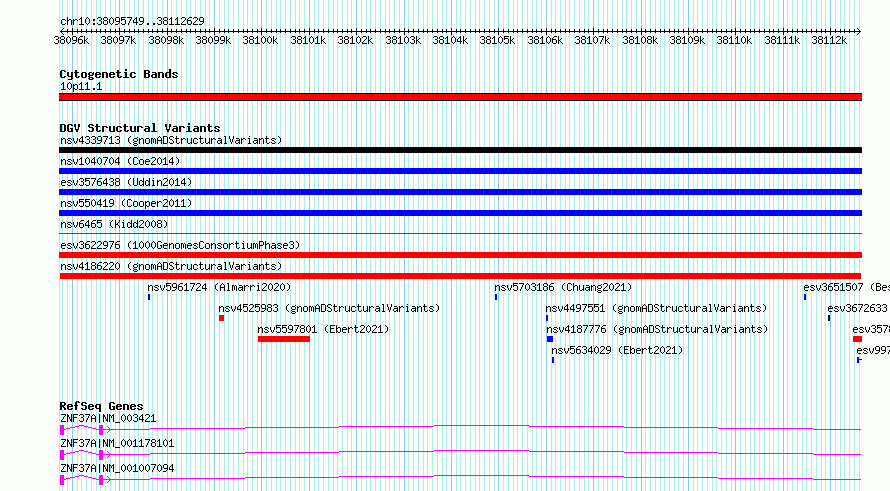The image size is (890, 491).
Task: Click the magenta gene line for ZNF37A|NM_001007094
Action: (x=460, y=479)
